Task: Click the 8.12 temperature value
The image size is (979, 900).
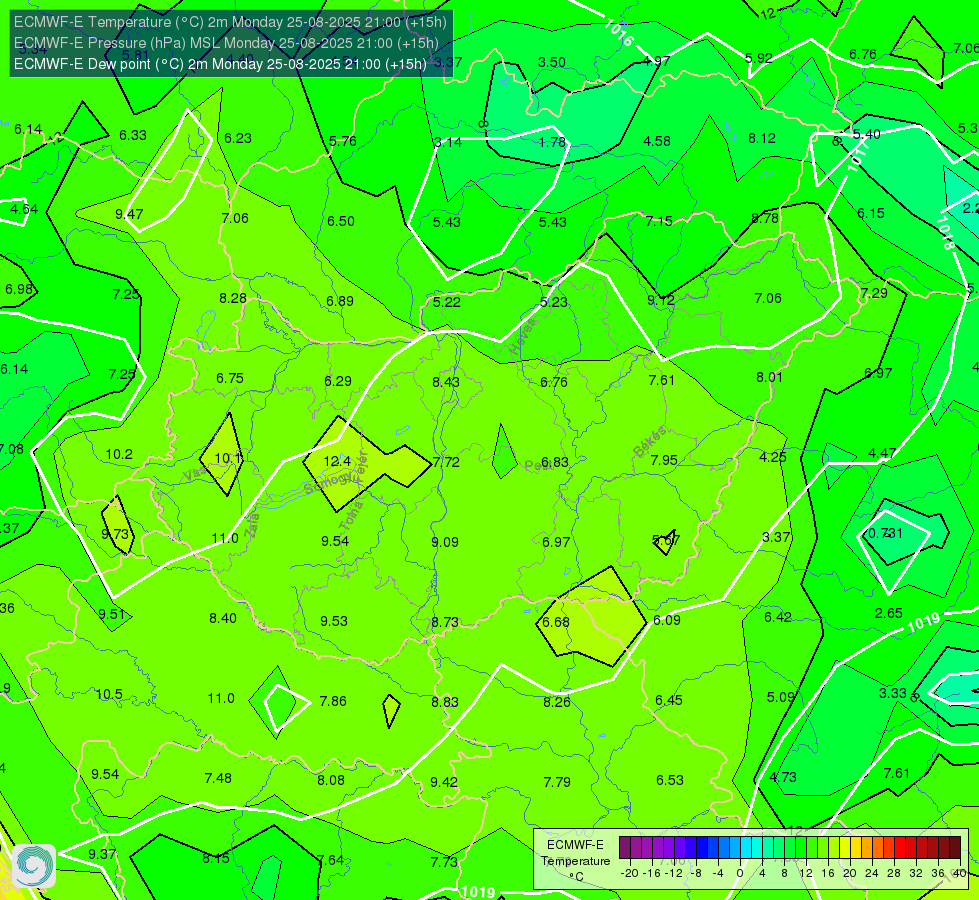Action: pyautogui.click(x=762, y=138)
